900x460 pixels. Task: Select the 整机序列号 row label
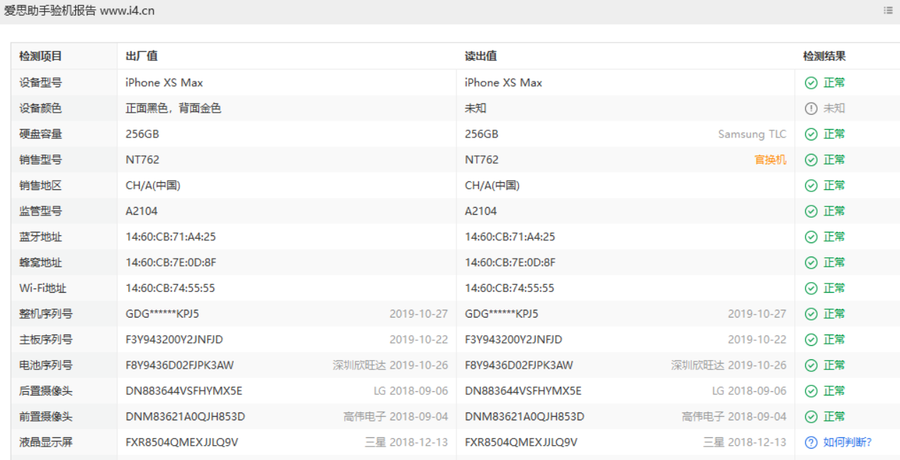coord(46,314)
